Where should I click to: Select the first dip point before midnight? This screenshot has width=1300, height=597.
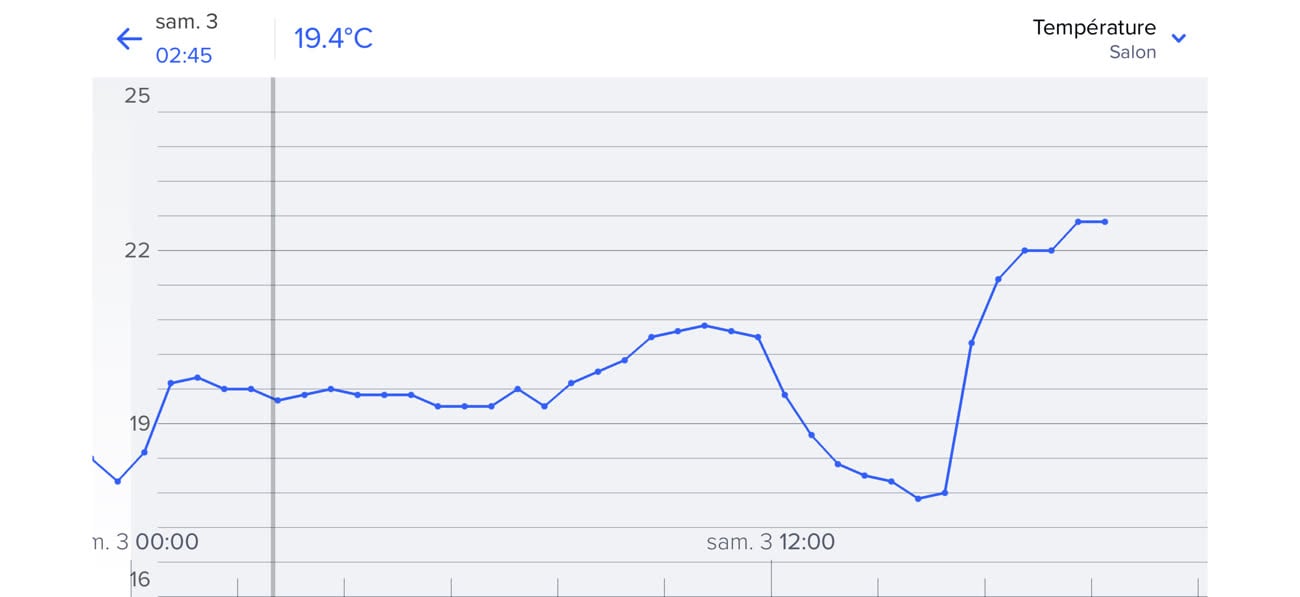pos(118,481)
